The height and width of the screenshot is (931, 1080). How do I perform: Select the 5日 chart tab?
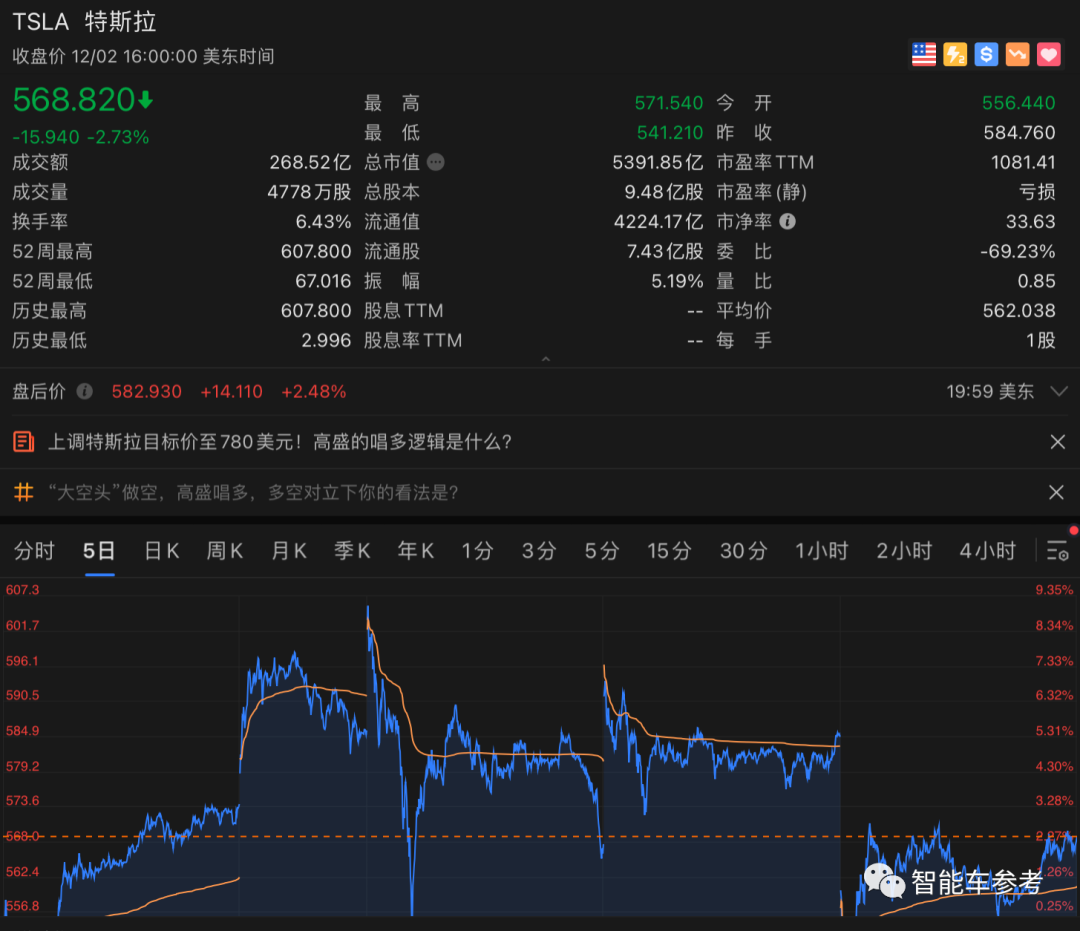[99, 551]
